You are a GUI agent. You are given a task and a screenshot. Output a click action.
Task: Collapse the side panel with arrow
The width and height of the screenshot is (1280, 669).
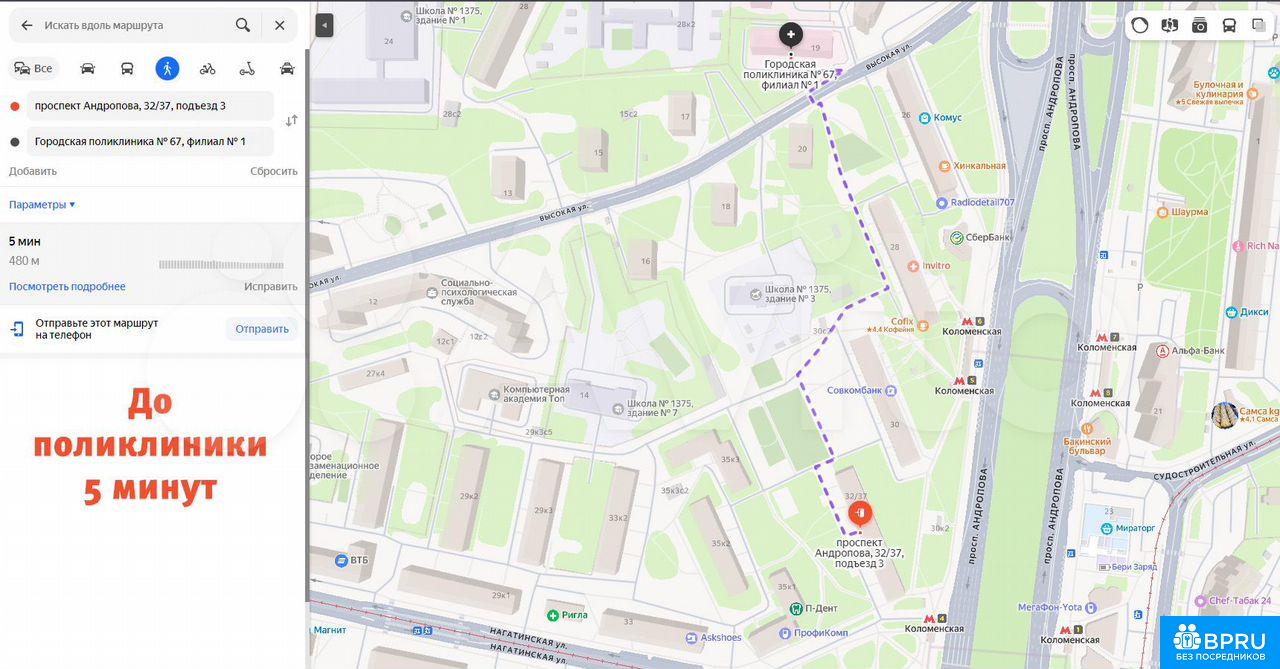324,26
